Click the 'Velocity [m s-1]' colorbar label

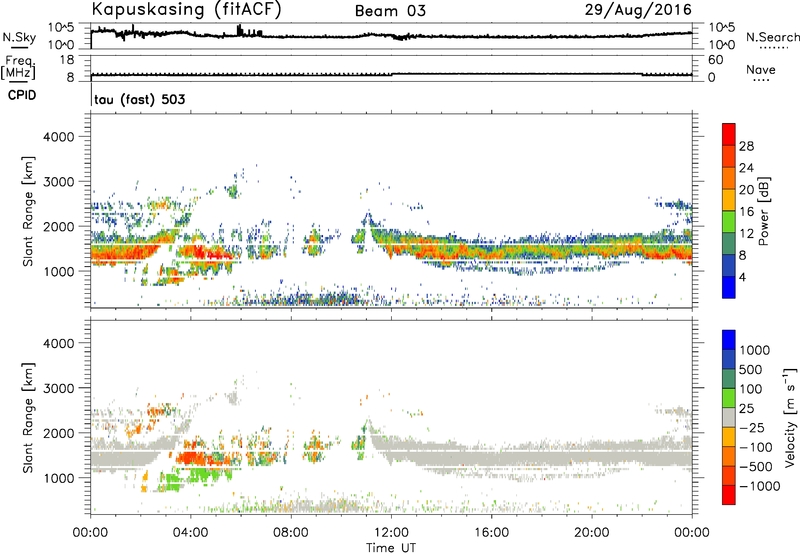click(790, 417)
